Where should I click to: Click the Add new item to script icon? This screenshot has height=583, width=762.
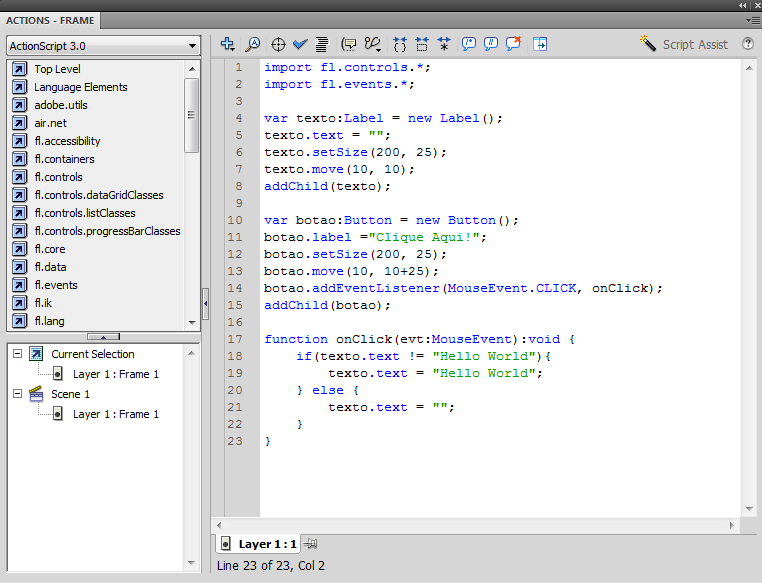tap(228, 44)
